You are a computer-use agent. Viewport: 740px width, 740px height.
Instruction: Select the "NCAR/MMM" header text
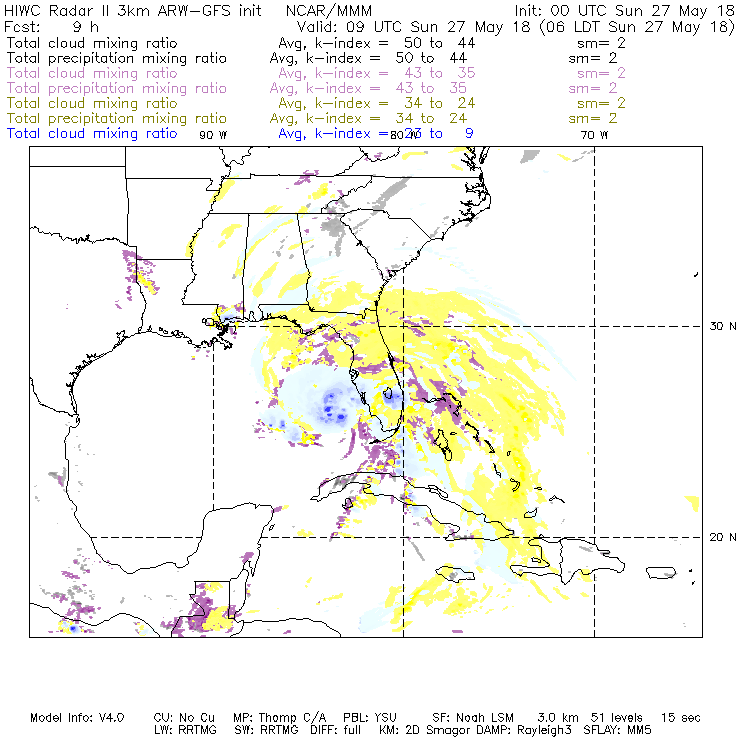pos(329,10)
